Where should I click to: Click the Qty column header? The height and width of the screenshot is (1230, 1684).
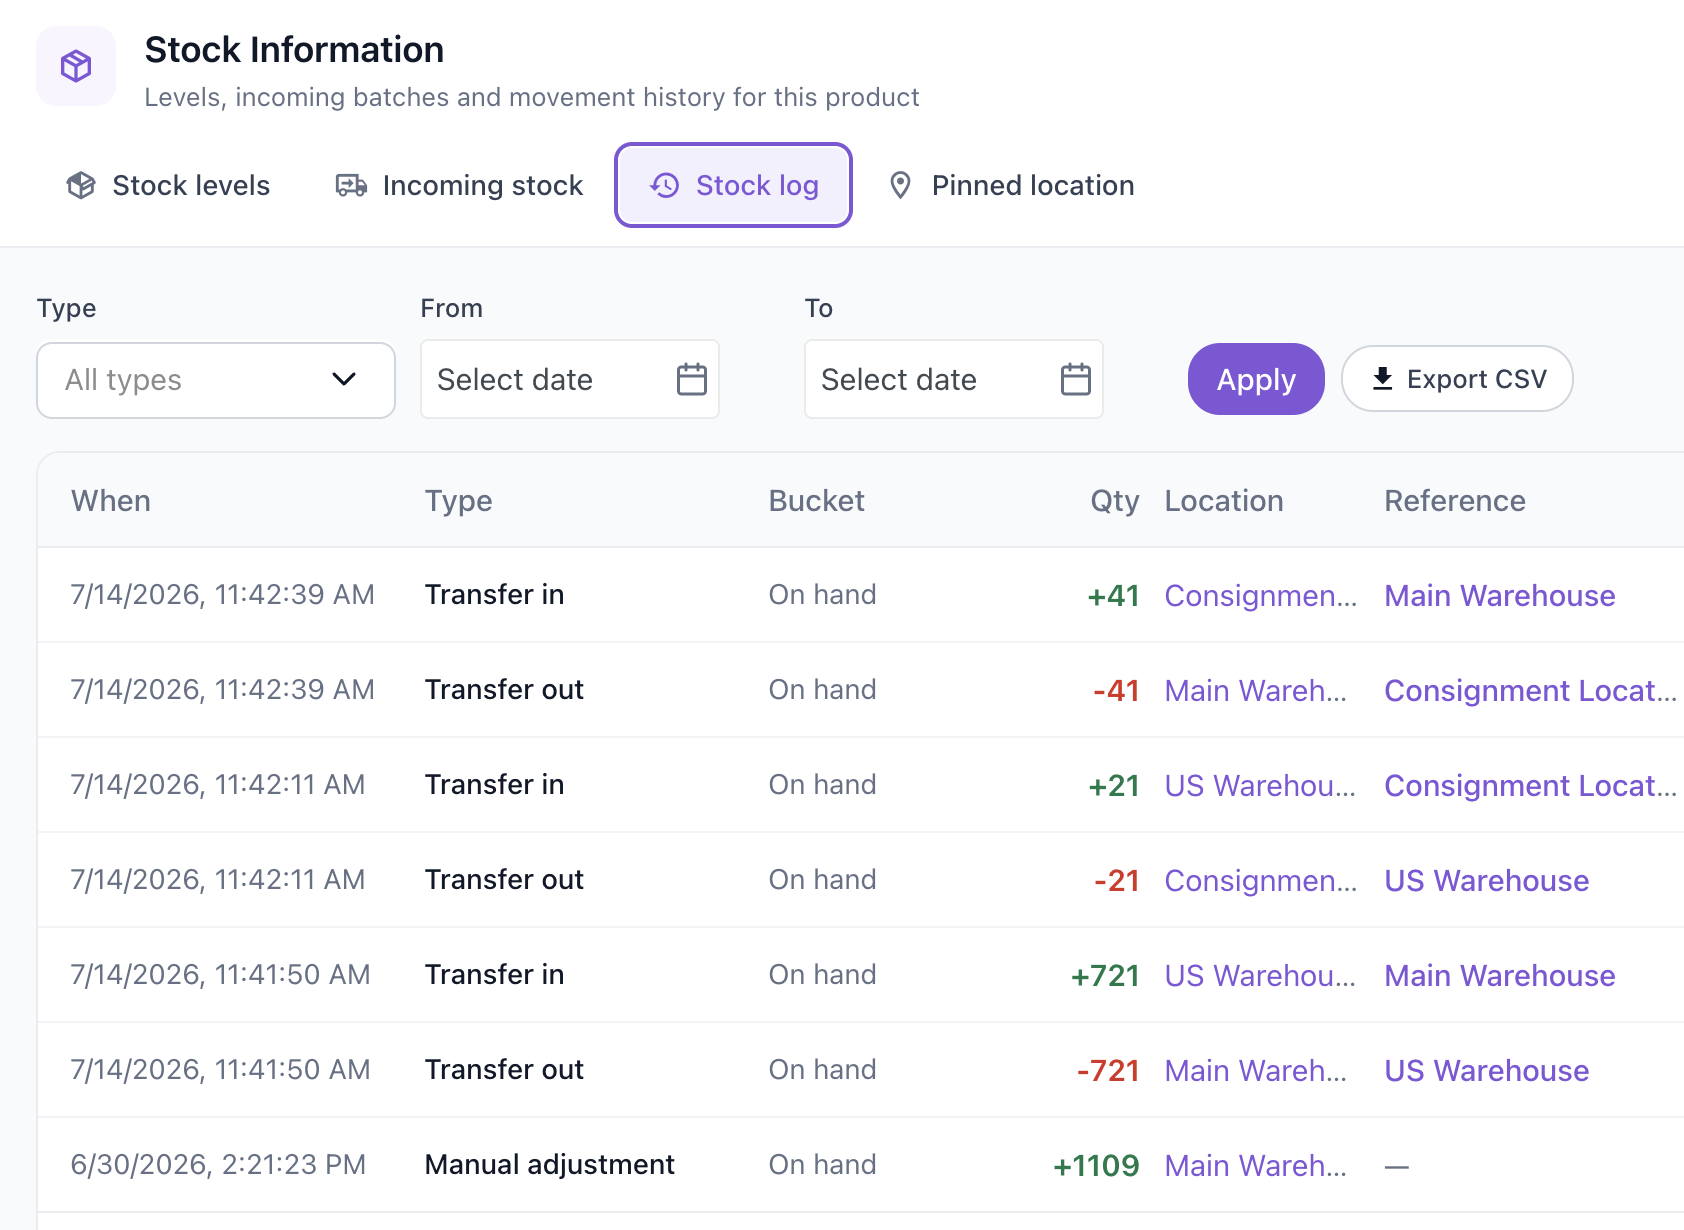pos(1115,500)
